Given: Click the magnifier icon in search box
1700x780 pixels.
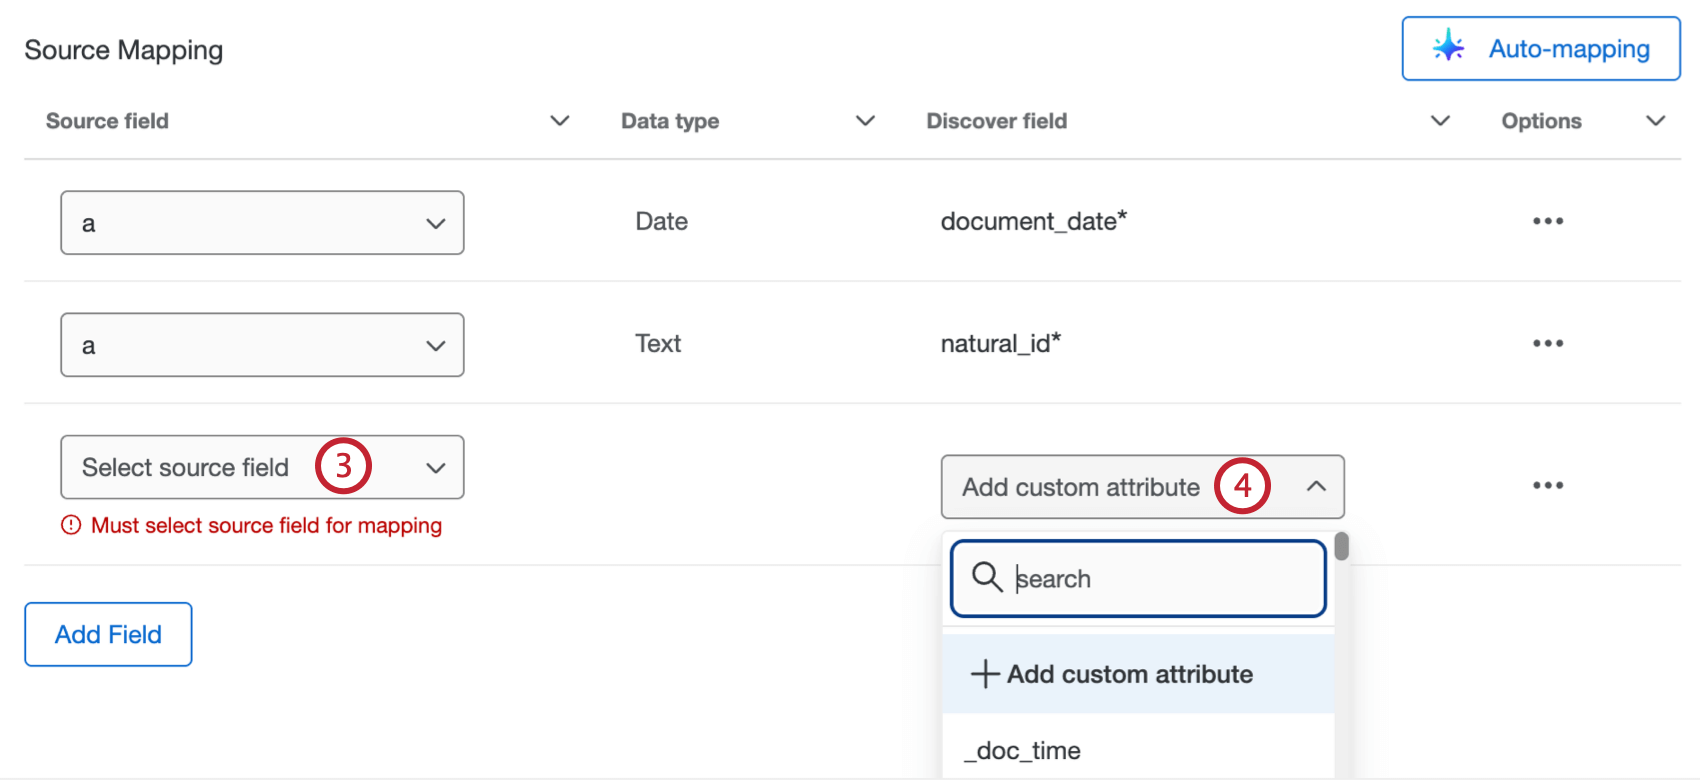Looking at the screenshot, I should pos(987,577).
